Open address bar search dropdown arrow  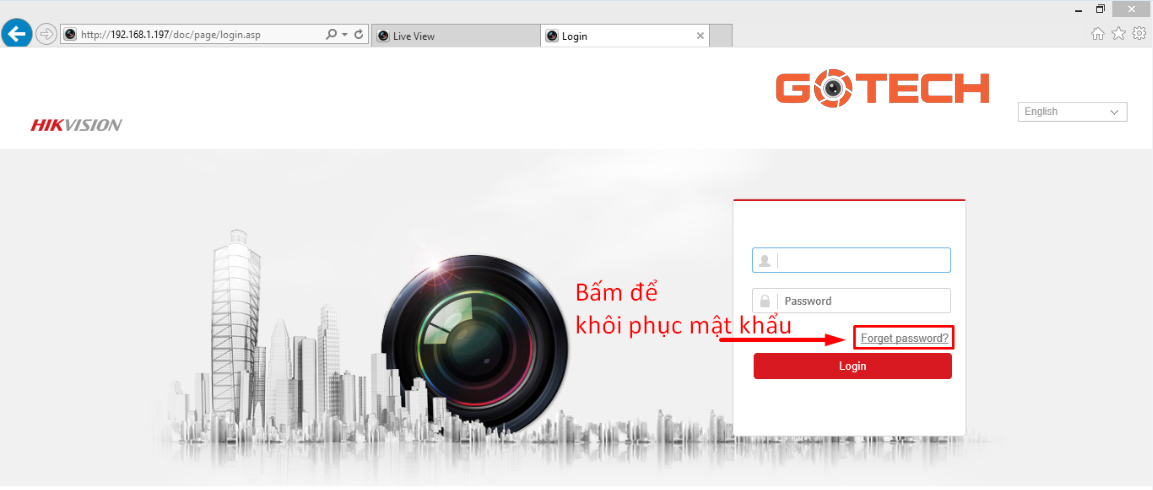[345, 35]
